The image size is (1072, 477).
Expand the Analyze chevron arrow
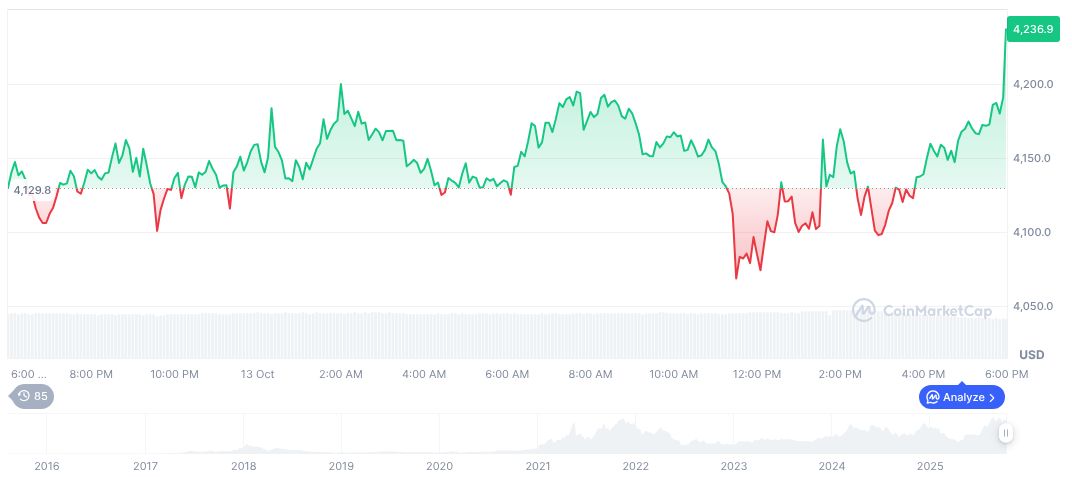click(x=992, y=397)
